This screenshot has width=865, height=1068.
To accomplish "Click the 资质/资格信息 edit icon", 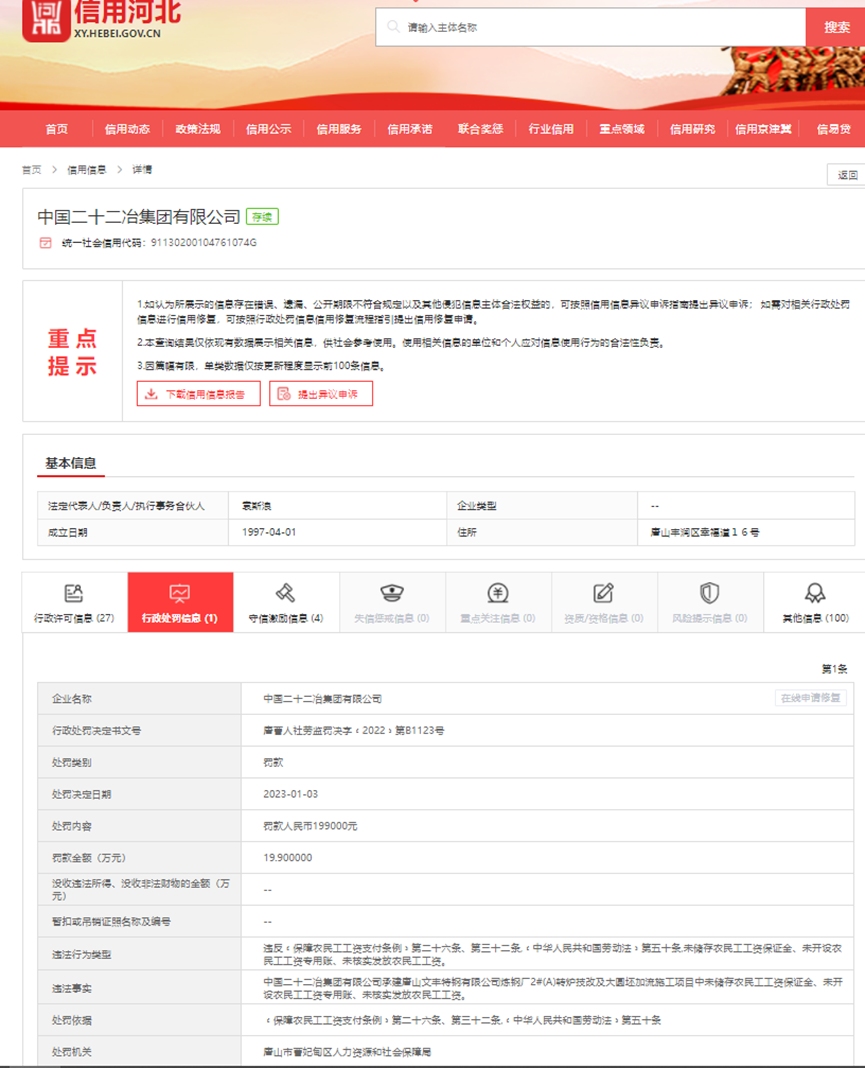I will 603,593.
